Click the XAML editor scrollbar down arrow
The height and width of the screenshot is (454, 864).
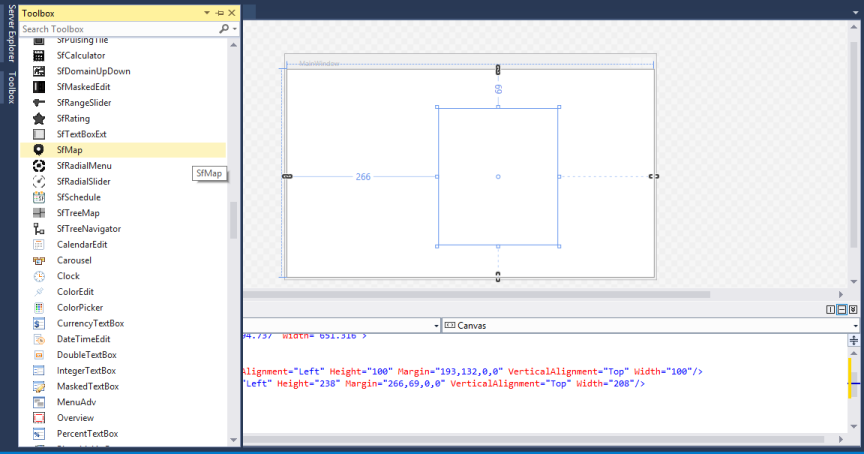854,426
